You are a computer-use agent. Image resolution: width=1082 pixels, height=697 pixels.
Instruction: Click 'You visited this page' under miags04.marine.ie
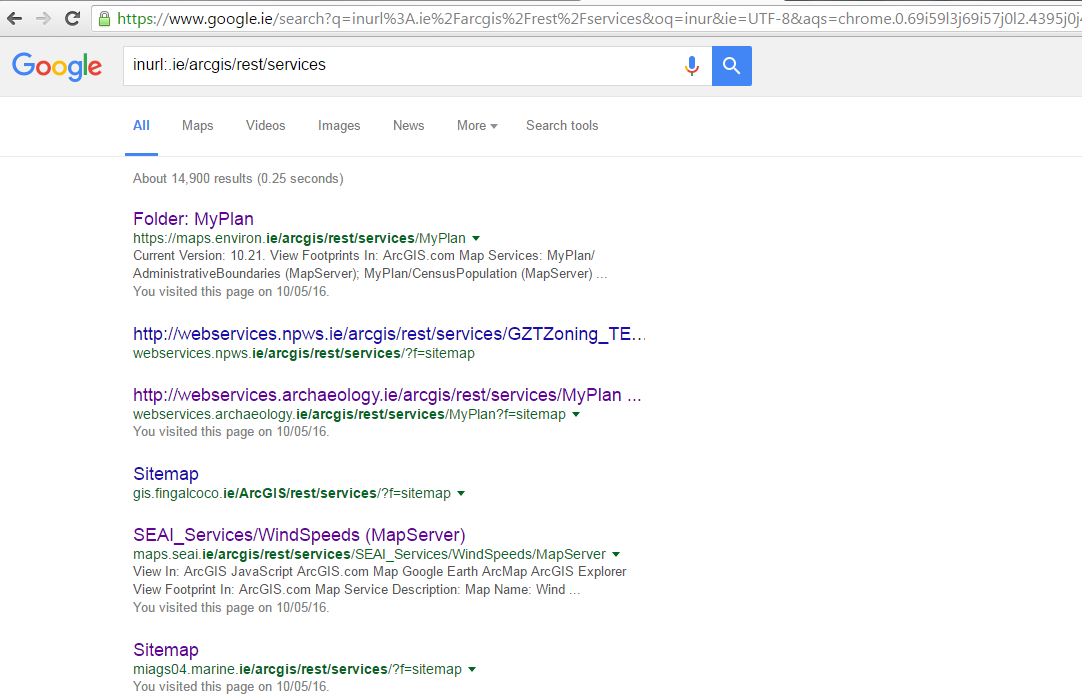[231, 687]
